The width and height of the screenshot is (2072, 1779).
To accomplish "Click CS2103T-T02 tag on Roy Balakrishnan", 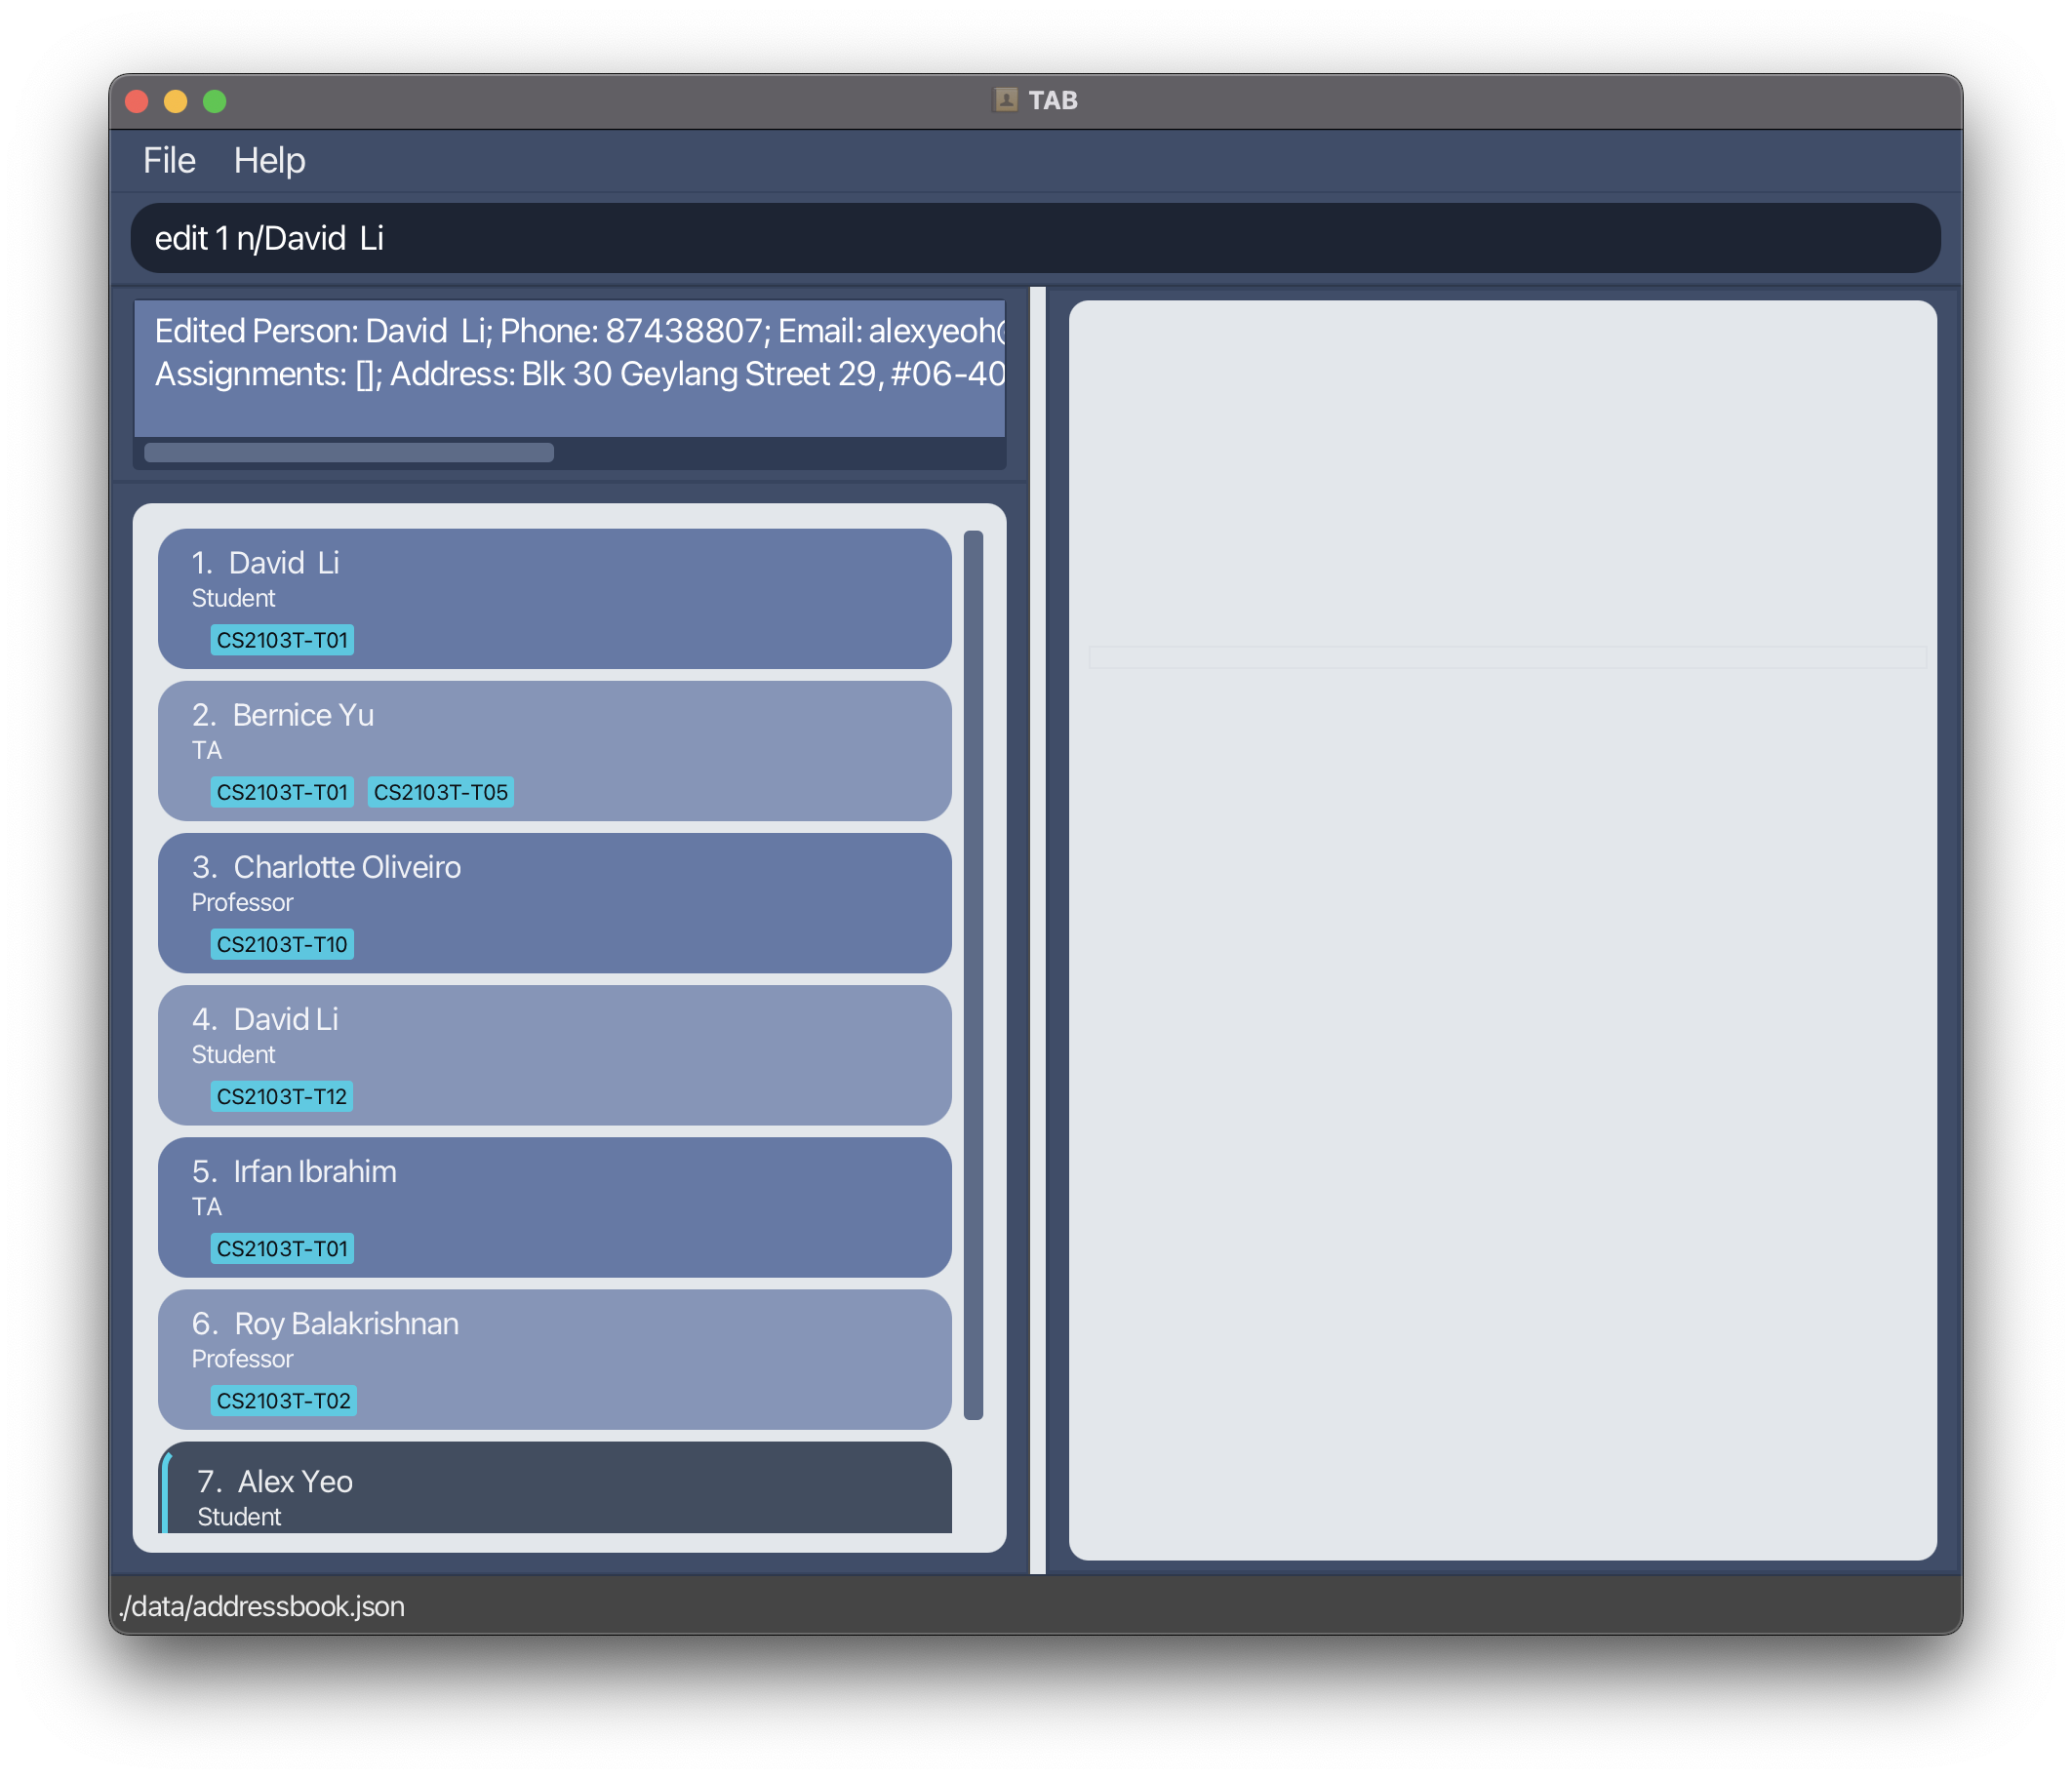I will click(283, 1400).
